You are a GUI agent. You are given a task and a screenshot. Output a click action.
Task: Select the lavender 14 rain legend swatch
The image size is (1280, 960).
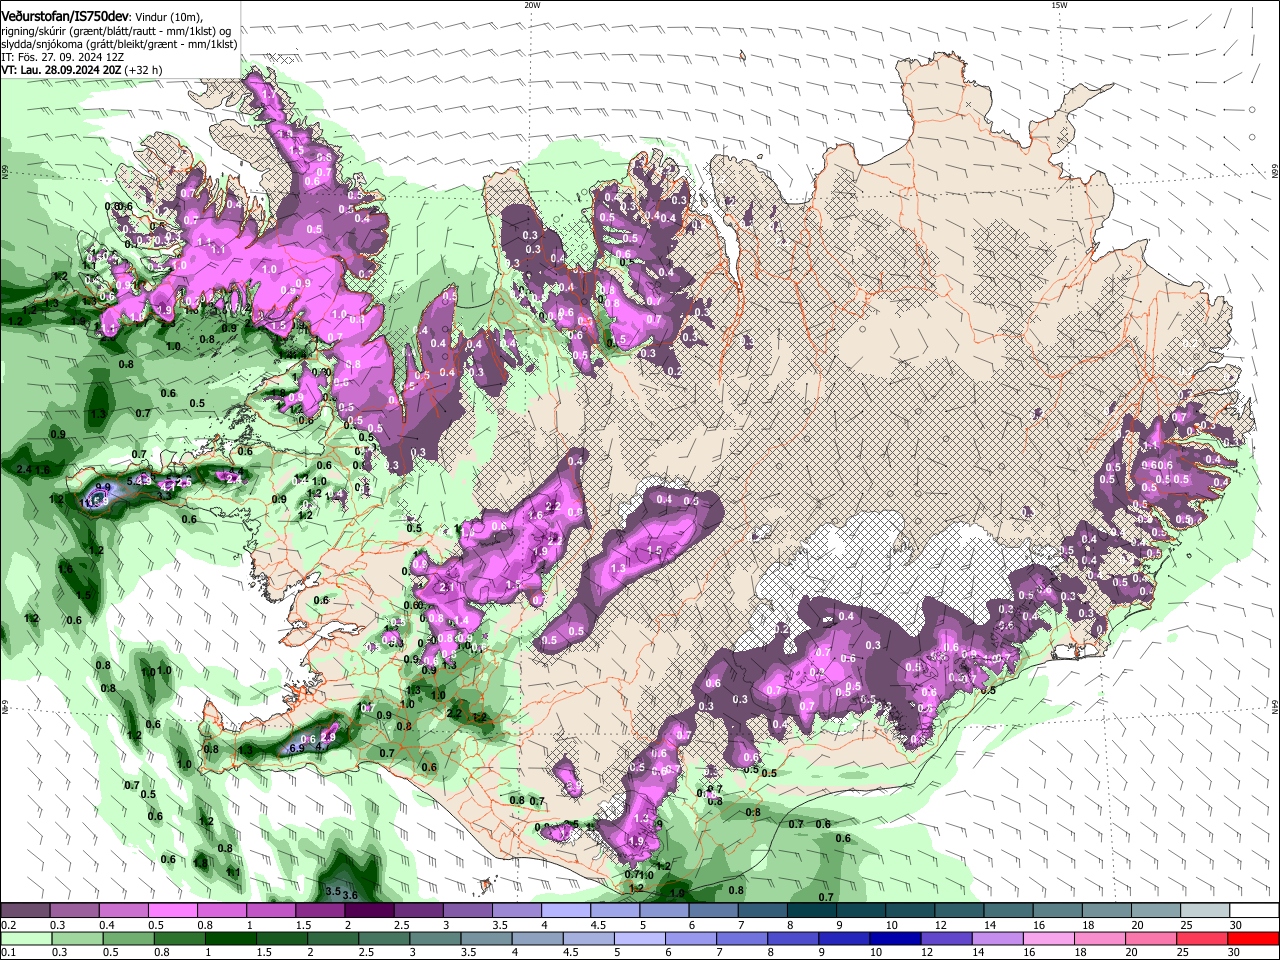click(x=996, y=938)
